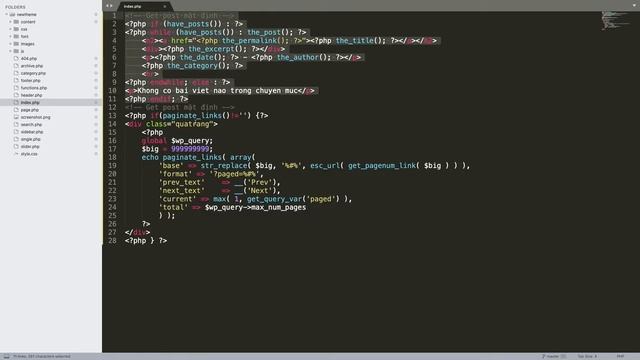Click the FOLDERS sidebar heading
Viewport: 640px width, 360px height.
15,7
